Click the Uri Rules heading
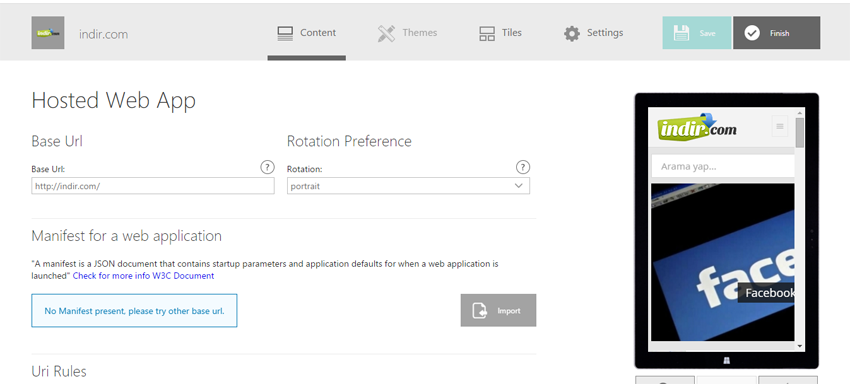The image size is (850, 384). click(x=59, y=372)
